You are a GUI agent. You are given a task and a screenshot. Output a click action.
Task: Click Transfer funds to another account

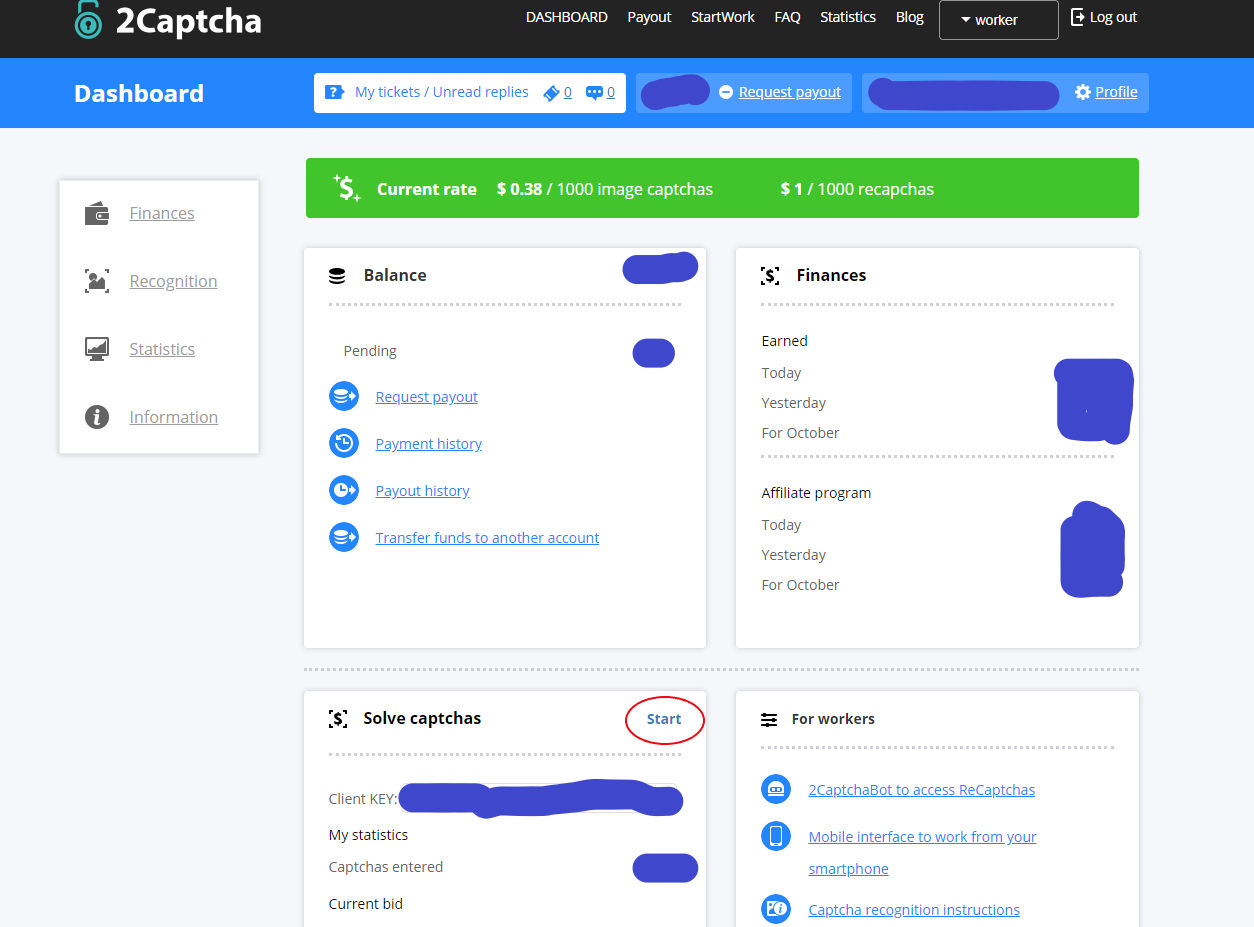[x=487, y=538]
